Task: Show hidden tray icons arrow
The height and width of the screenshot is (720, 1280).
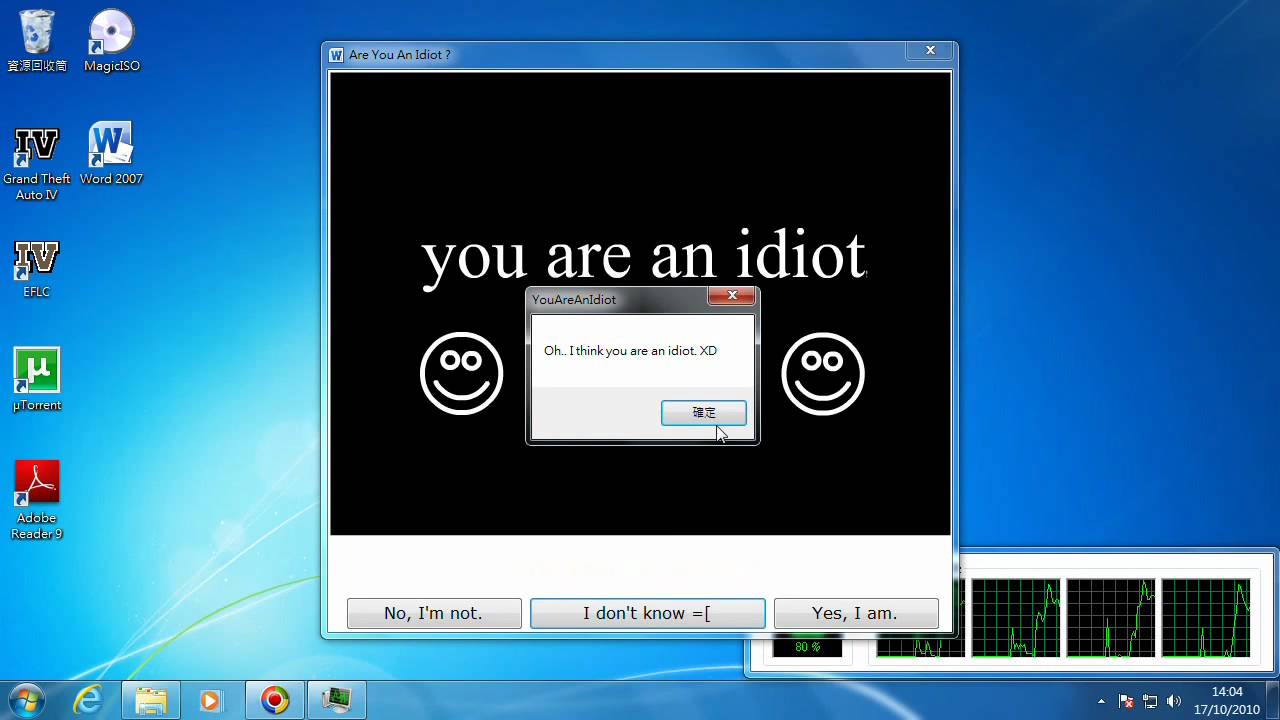Action: point(1101,701)
